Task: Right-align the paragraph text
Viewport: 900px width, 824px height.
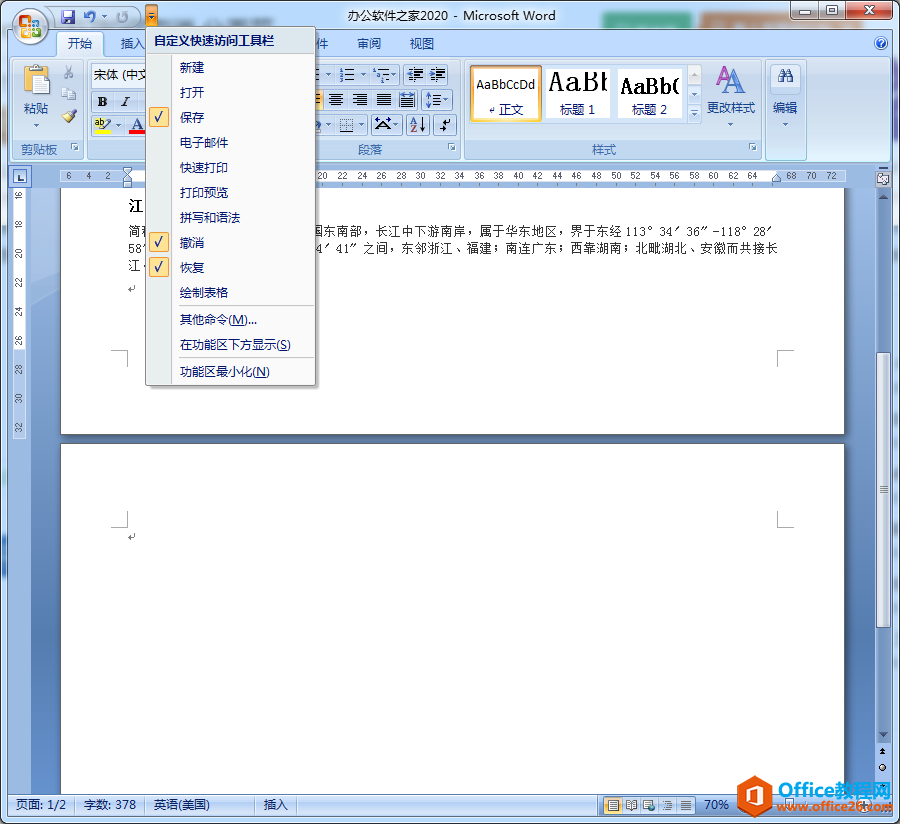Action: [360, 100]
